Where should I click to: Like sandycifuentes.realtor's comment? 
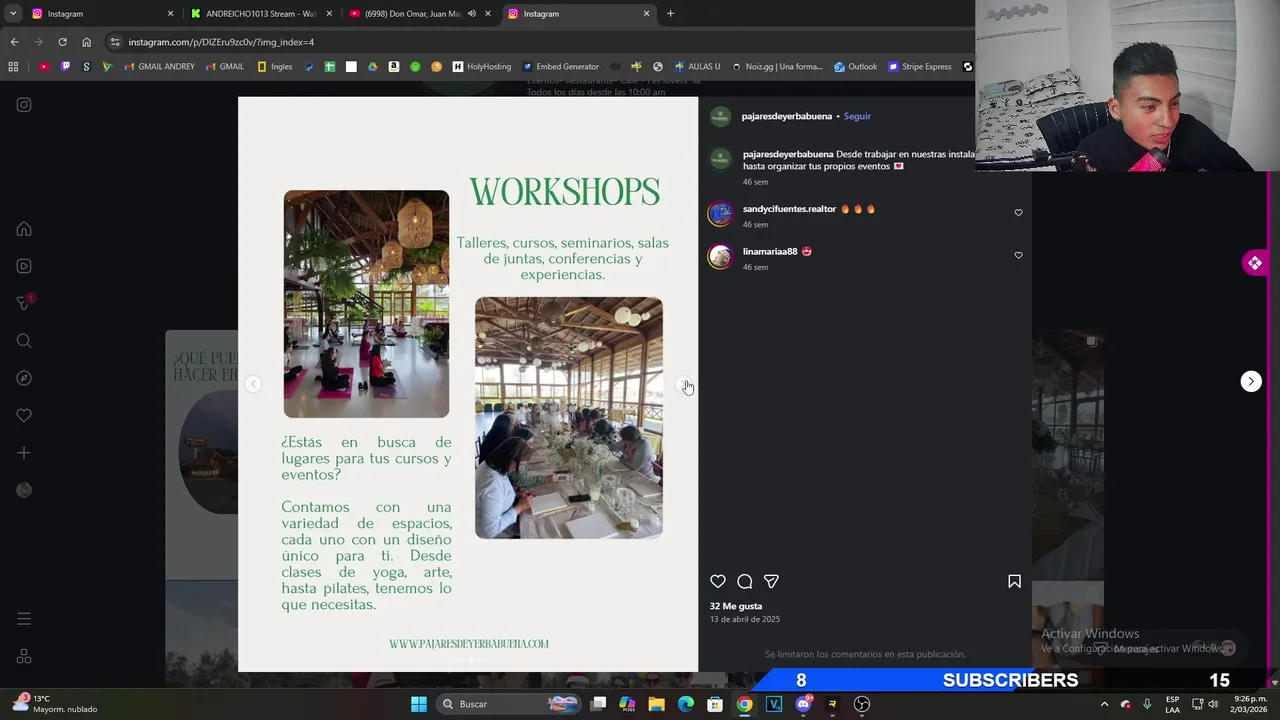coord(1018,212)
